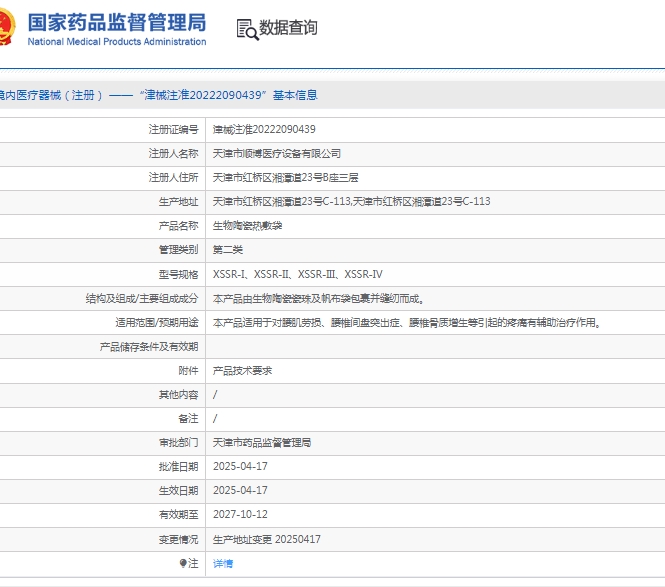Click the 型号规格 label
The height and width of the screenshot is (587, 665).
click(178, 274)
